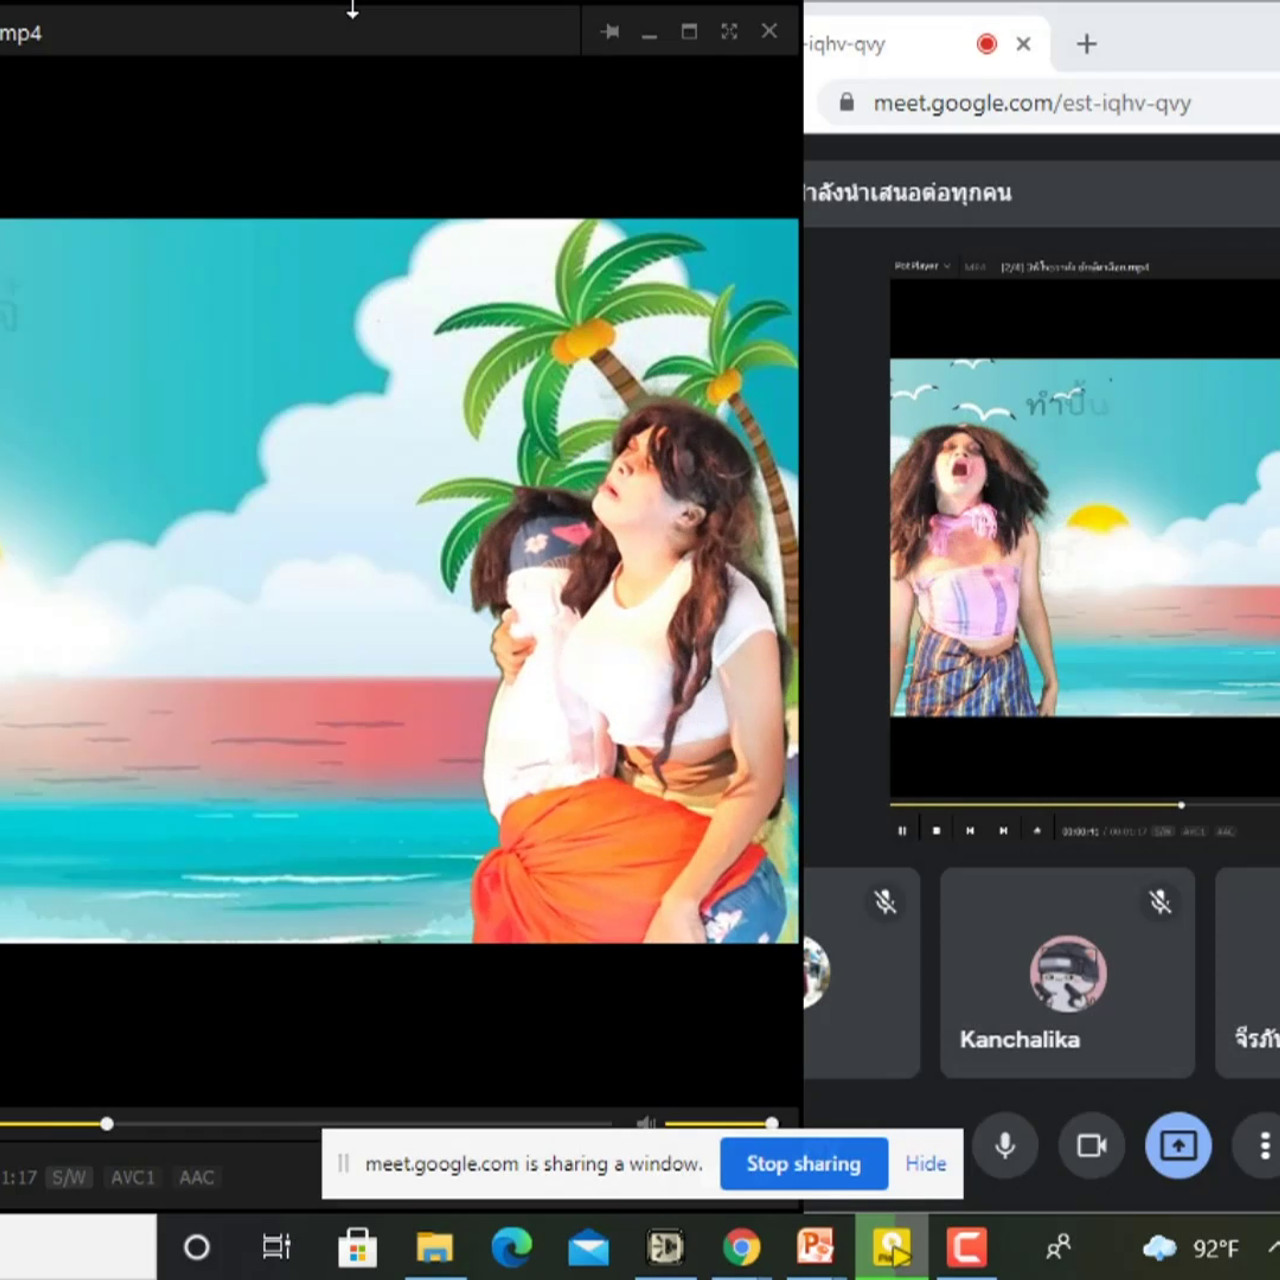Click the Chrome address bar
Viewport: 1280px width, 1280px height.
1050,103
